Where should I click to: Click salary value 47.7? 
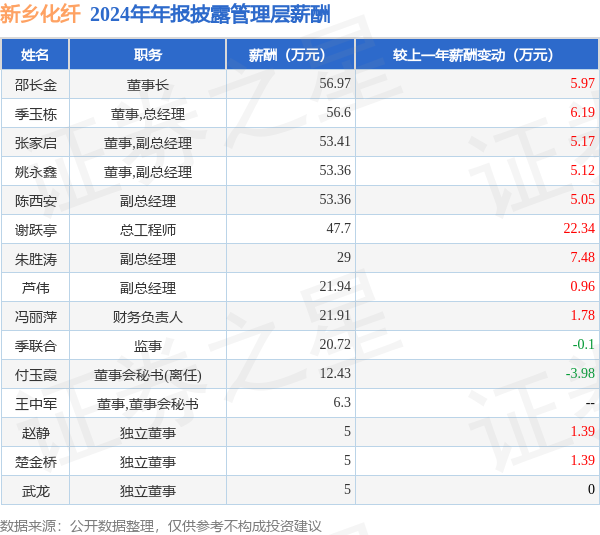338,228
